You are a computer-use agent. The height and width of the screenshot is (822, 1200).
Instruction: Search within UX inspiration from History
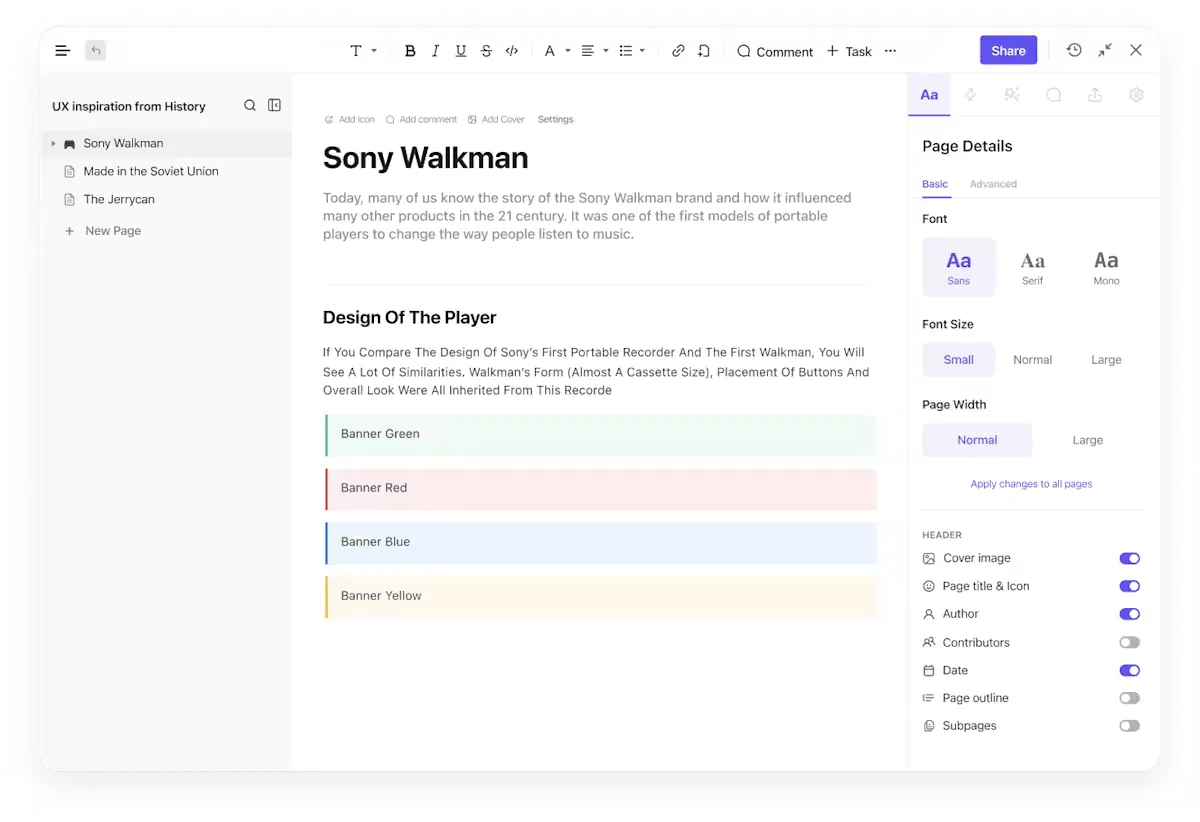click(250, 105)
